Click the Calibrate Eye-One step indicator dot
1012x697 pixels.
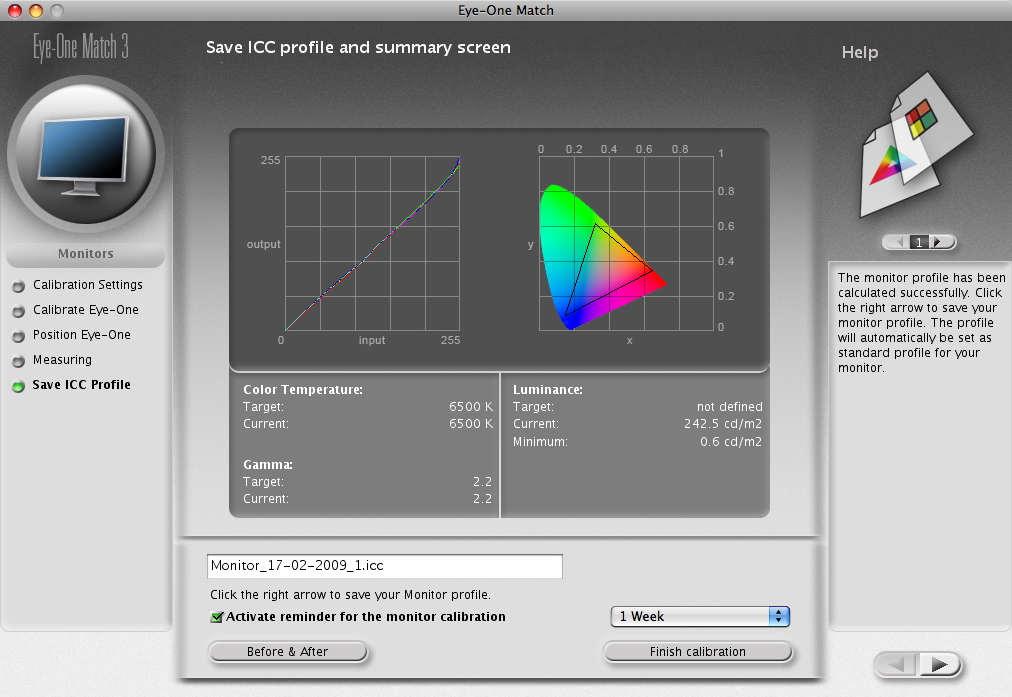tap(19, 310)
